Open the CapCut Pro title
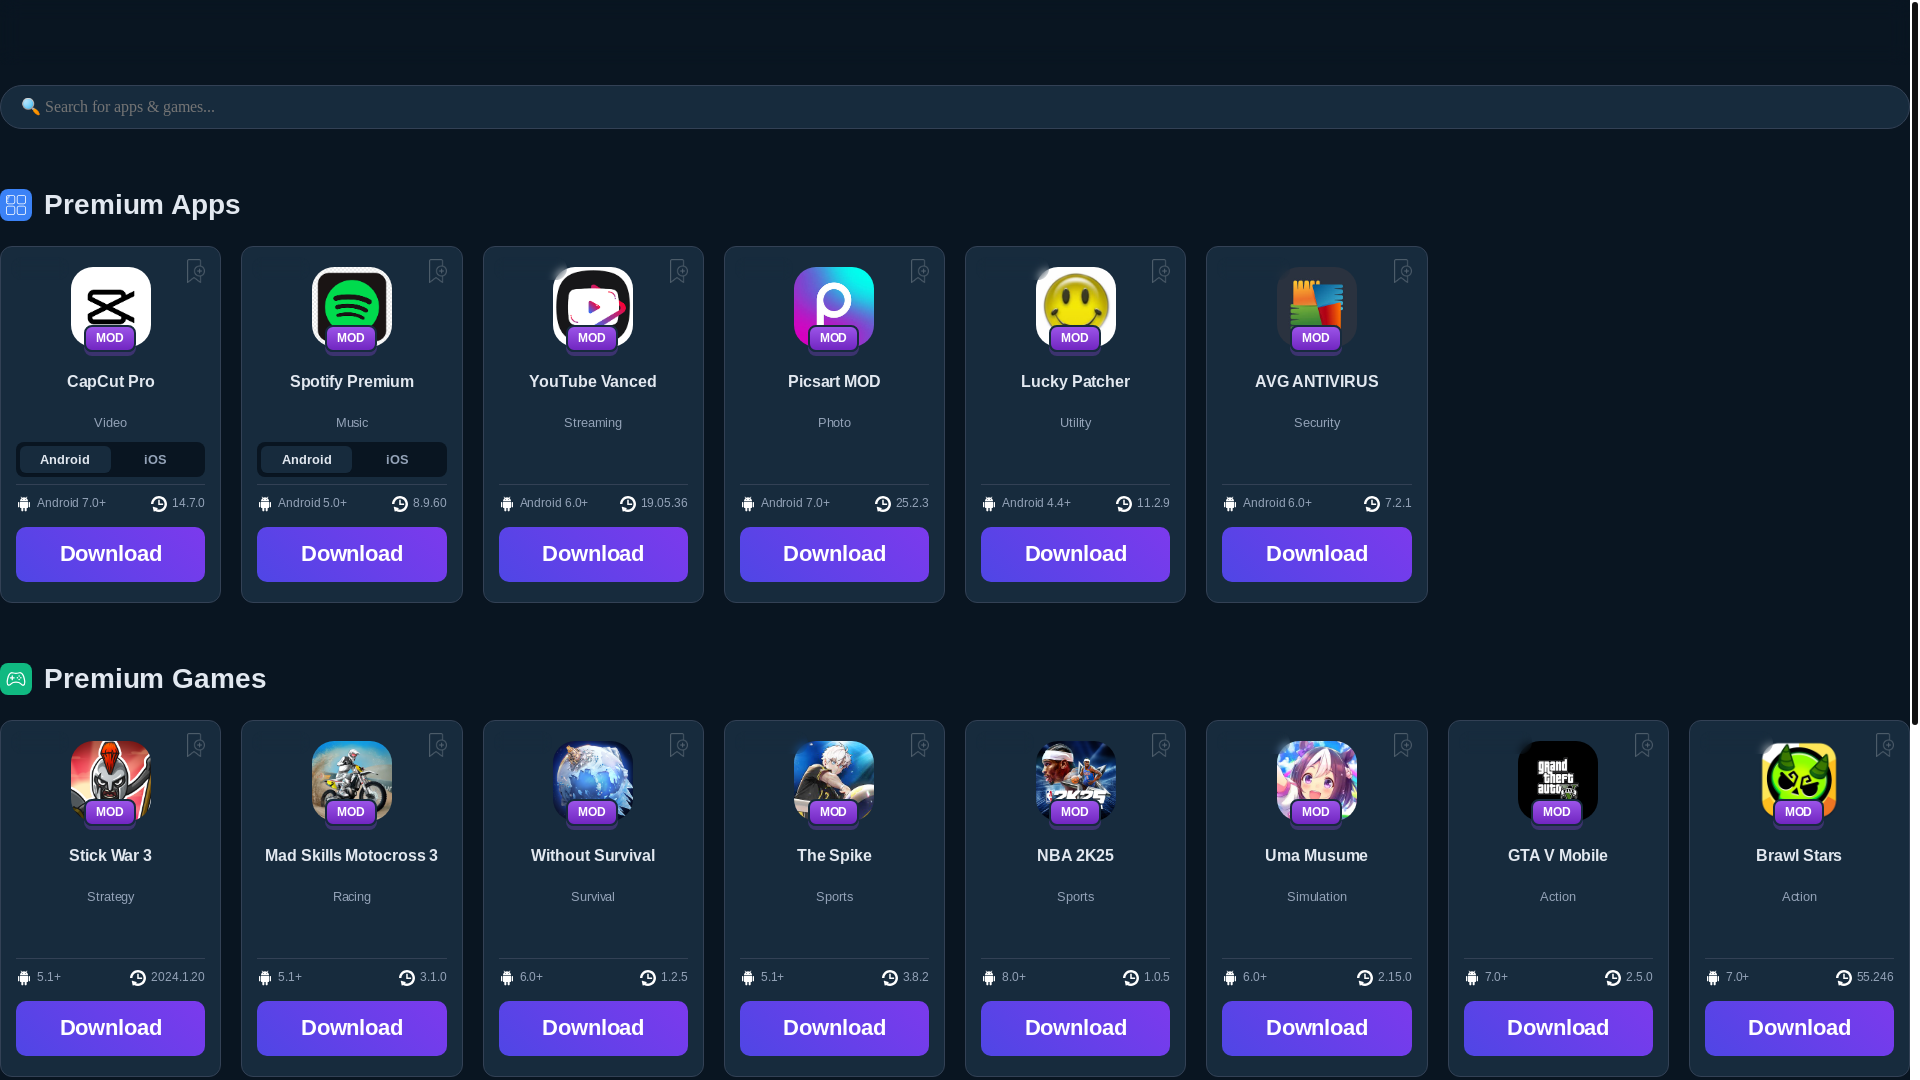Image resolution: width=1920 pixels, height=1080 pixels. click(x=111, y=382)
